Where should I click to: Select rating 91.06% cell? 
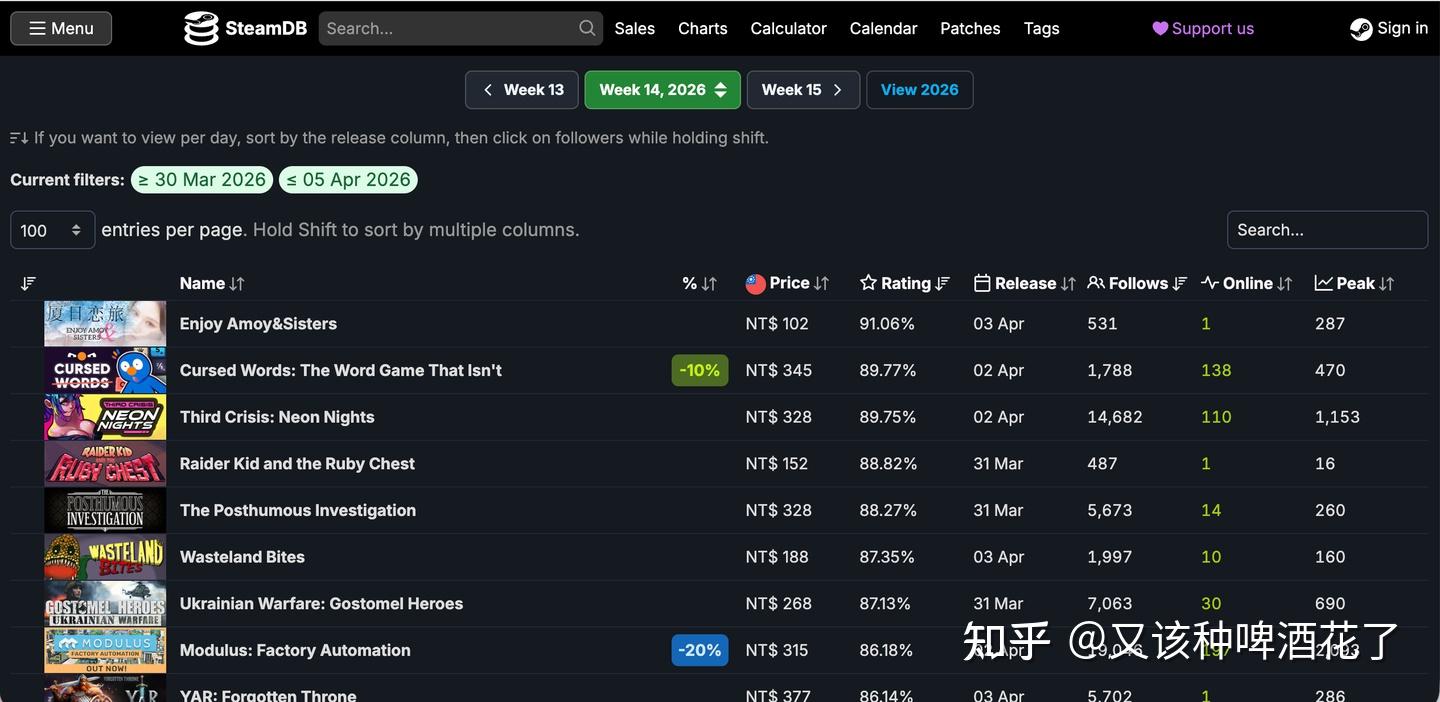887,324
